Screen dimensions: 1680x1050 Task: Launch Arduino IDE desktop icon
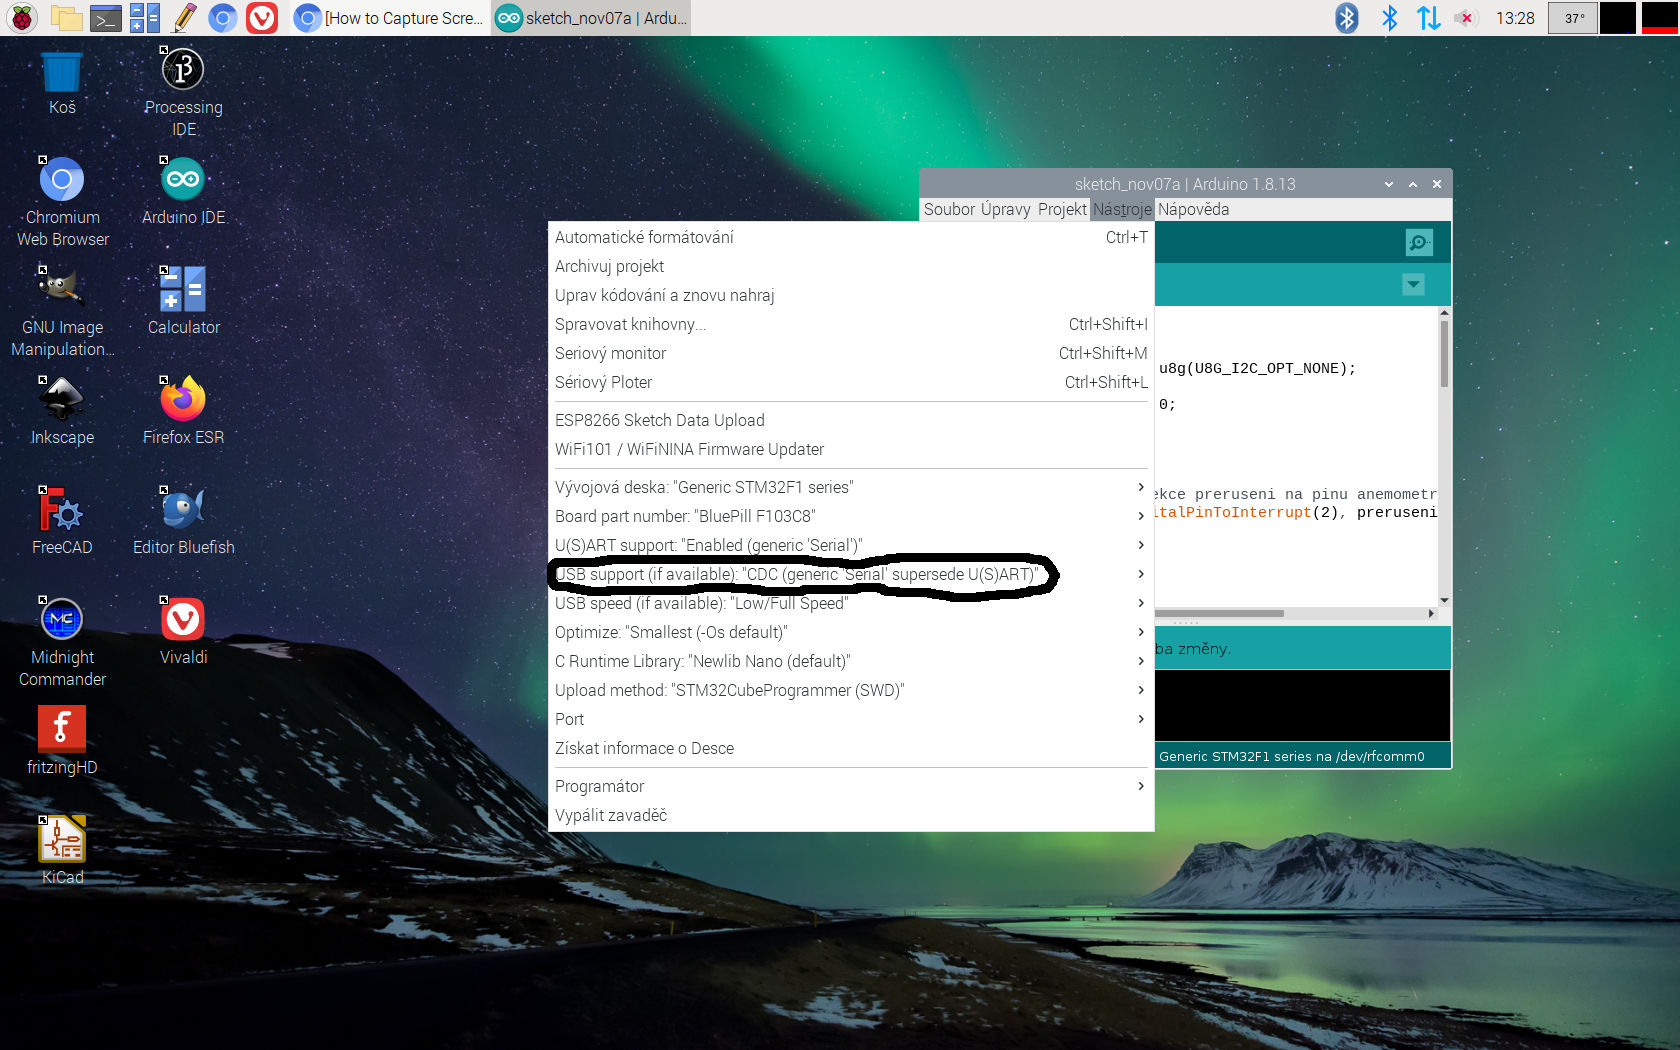(x=183, y=192)
